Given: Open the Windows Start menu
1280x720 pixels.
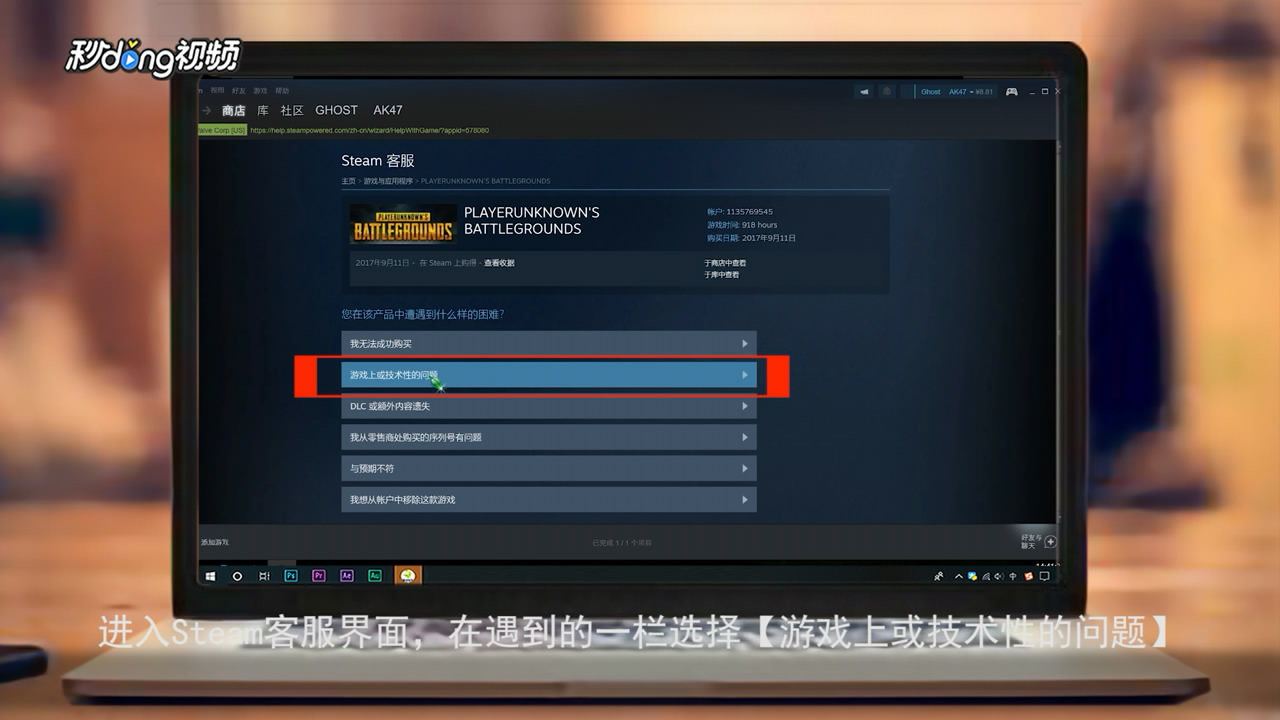Looking at the screenshot, I should (x=211, y=576).
